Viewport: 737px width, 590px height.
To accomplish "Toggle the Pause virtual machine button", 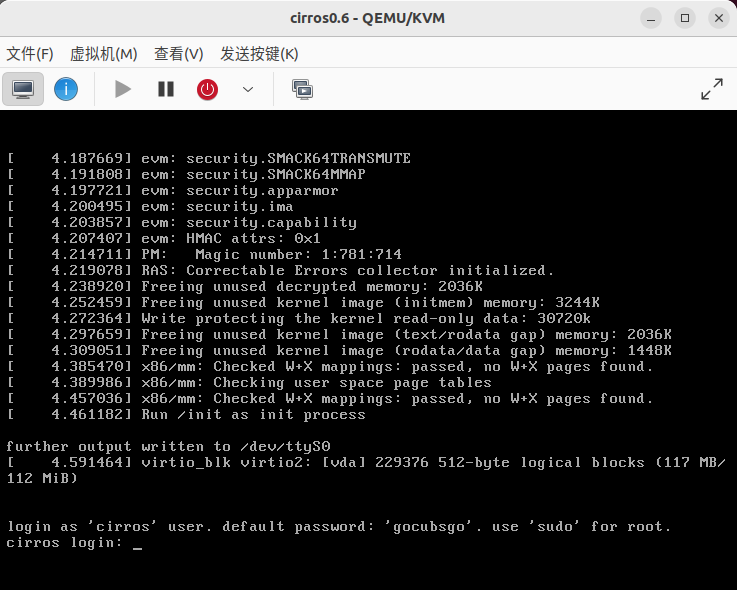I will tap(166, 89).
